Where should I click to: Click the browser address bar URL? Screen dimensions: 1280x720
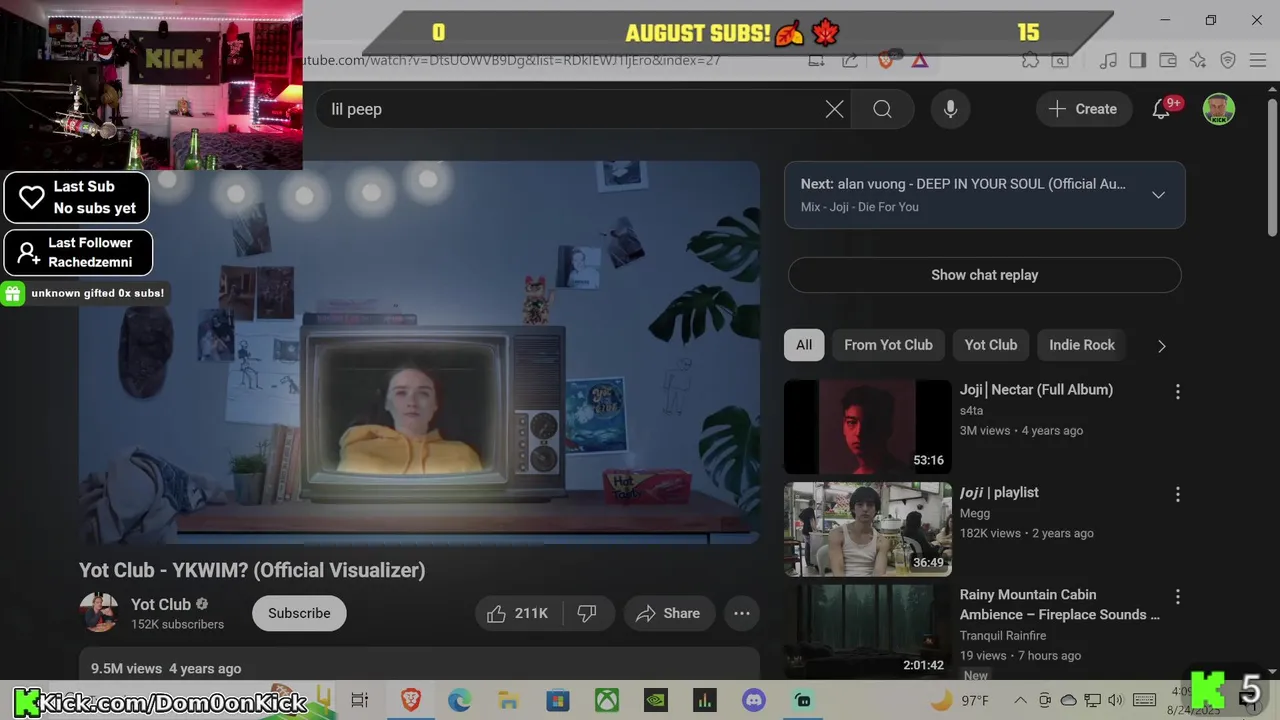click(x=511, y=60)
